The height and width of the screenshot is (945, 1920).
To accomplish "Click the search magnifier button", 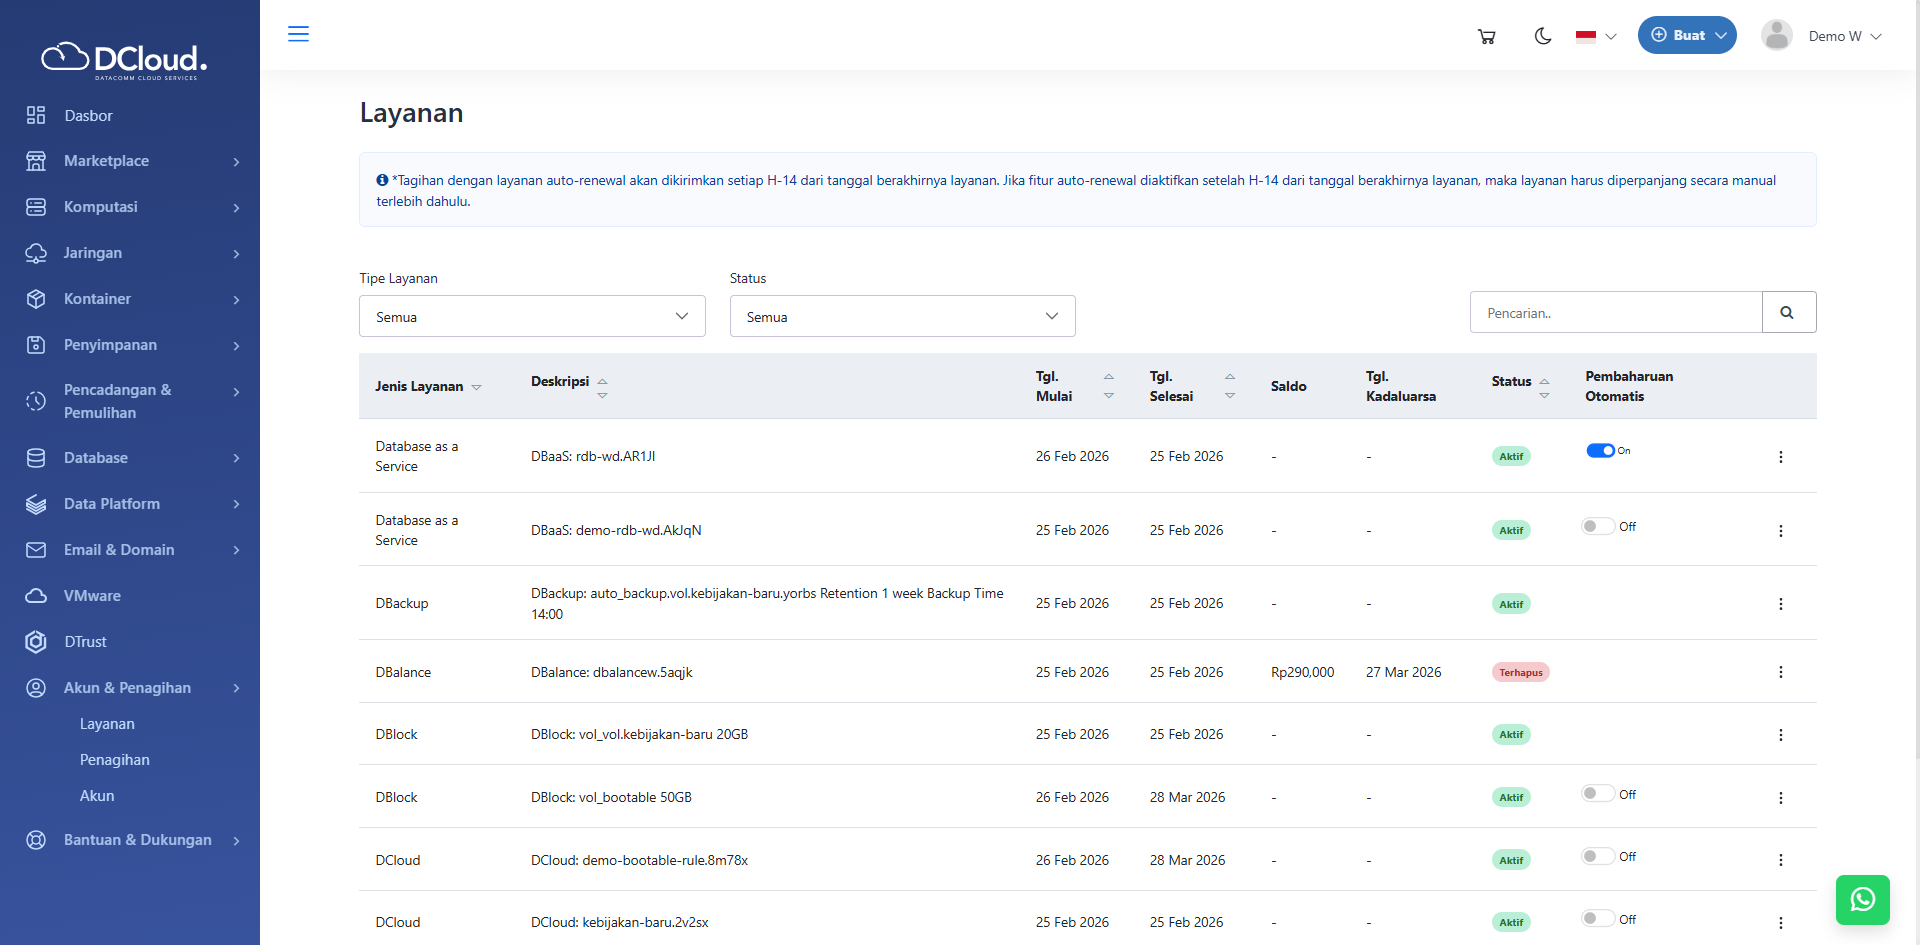I will coord(1788,313).
